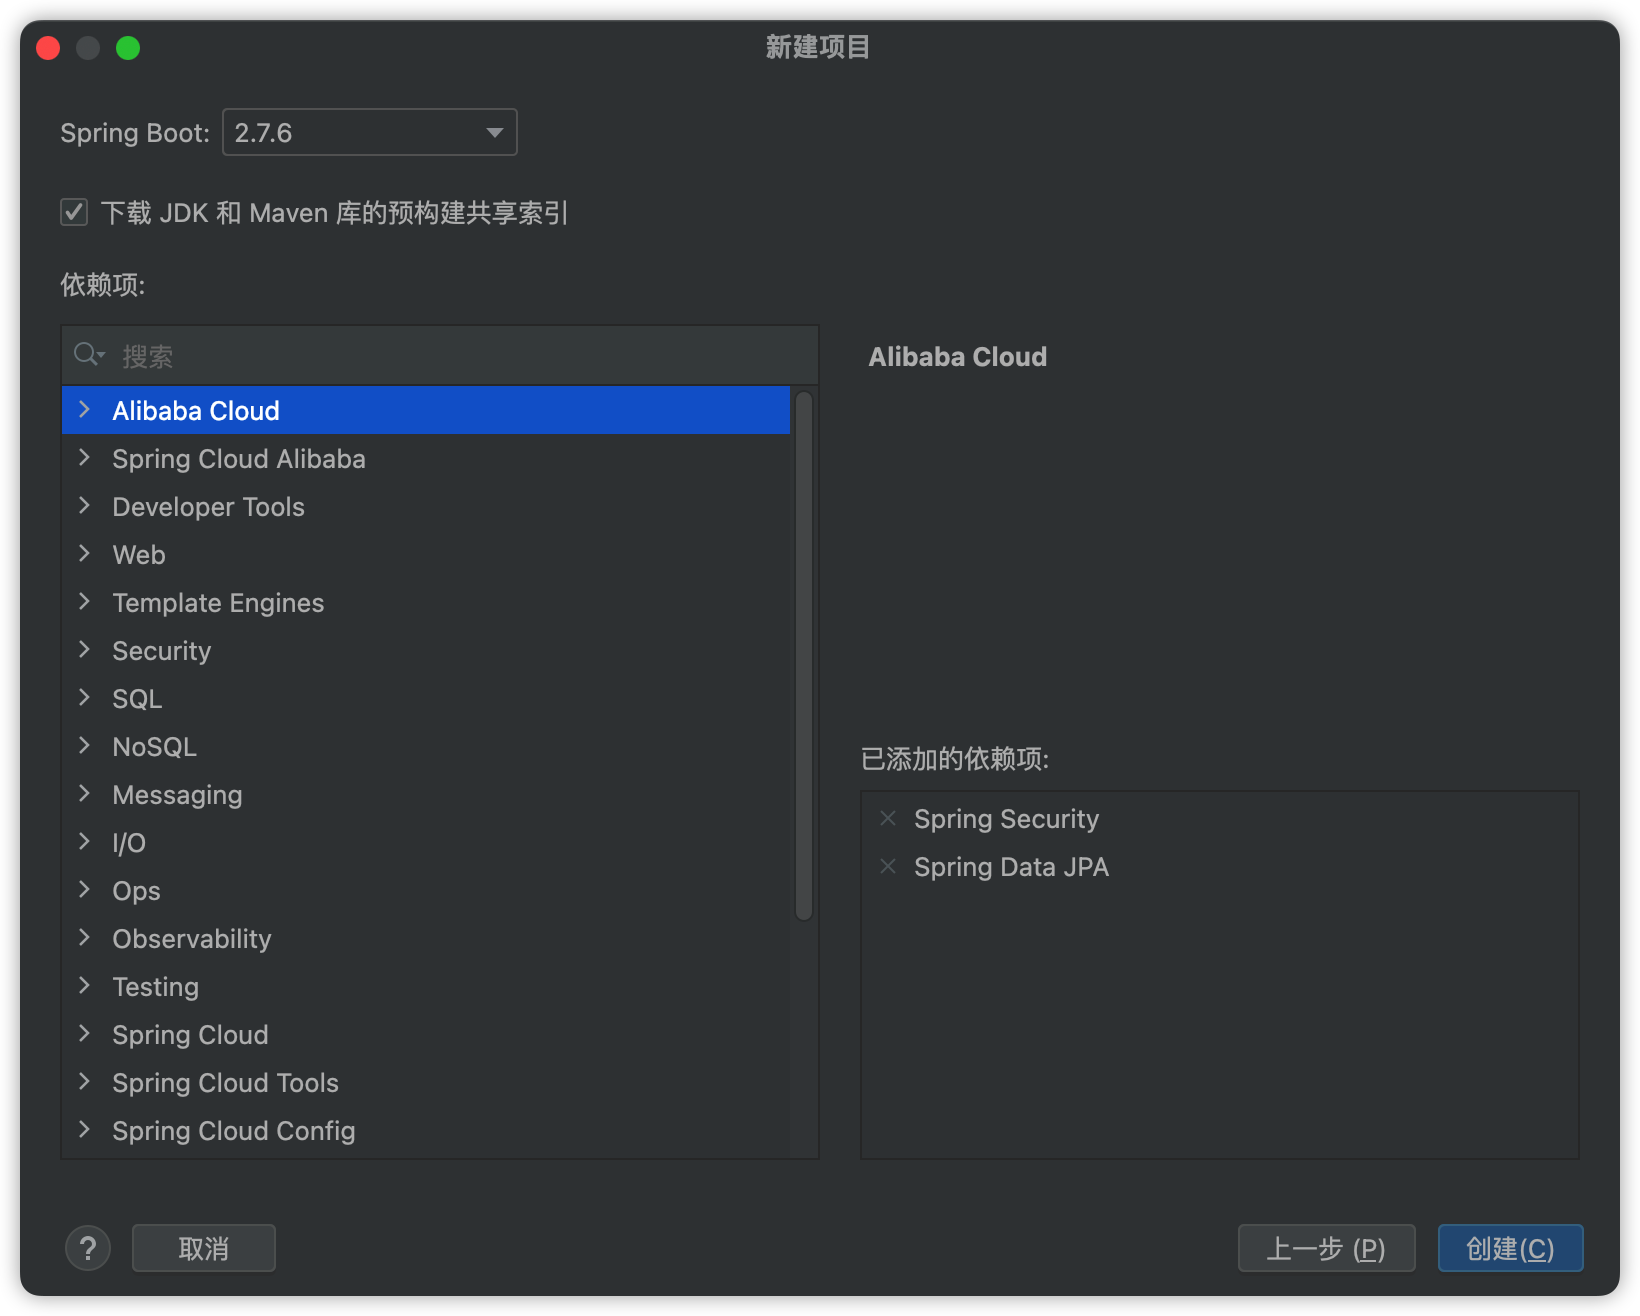Expand the Spring Cloud Alibaba chevron
This screenshot has width=1640, height=1316.
[x=85, y=458]
